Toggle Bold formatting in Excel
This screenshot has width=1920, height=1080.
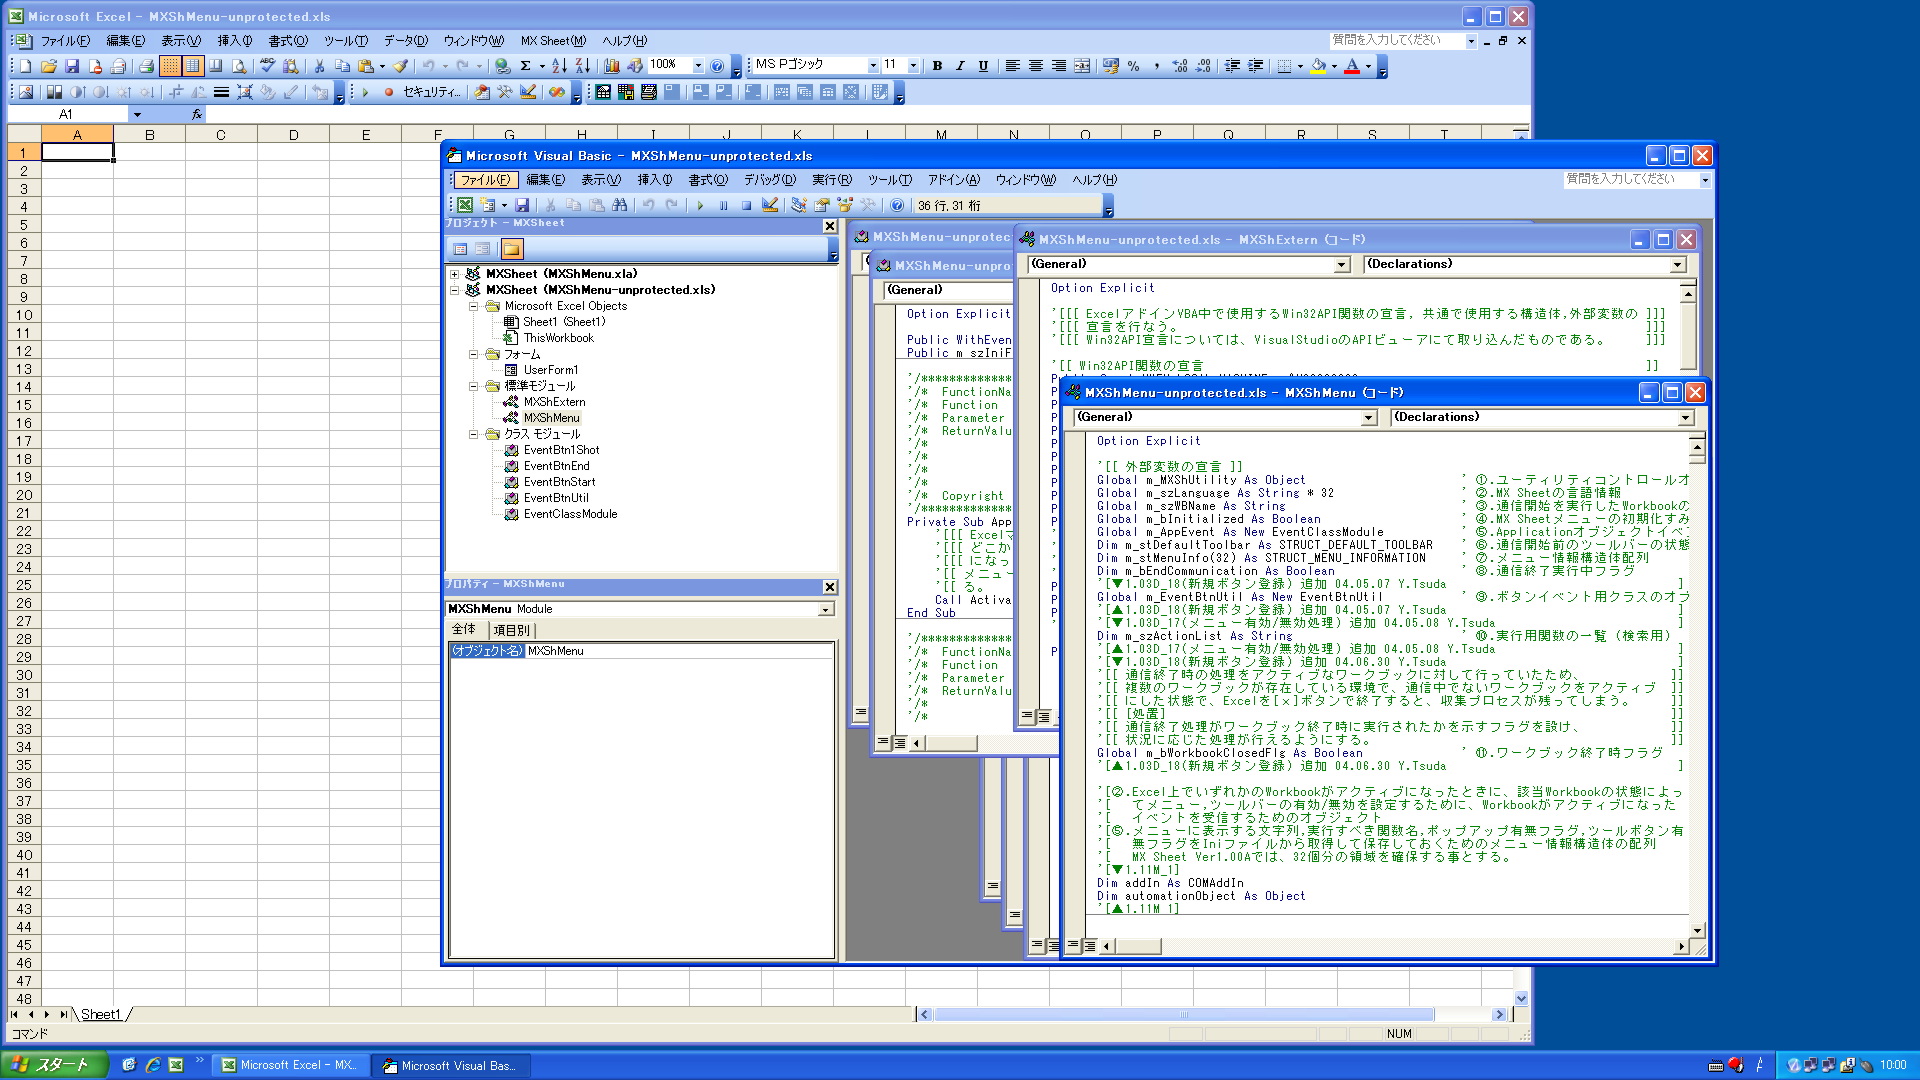[937, 66]
